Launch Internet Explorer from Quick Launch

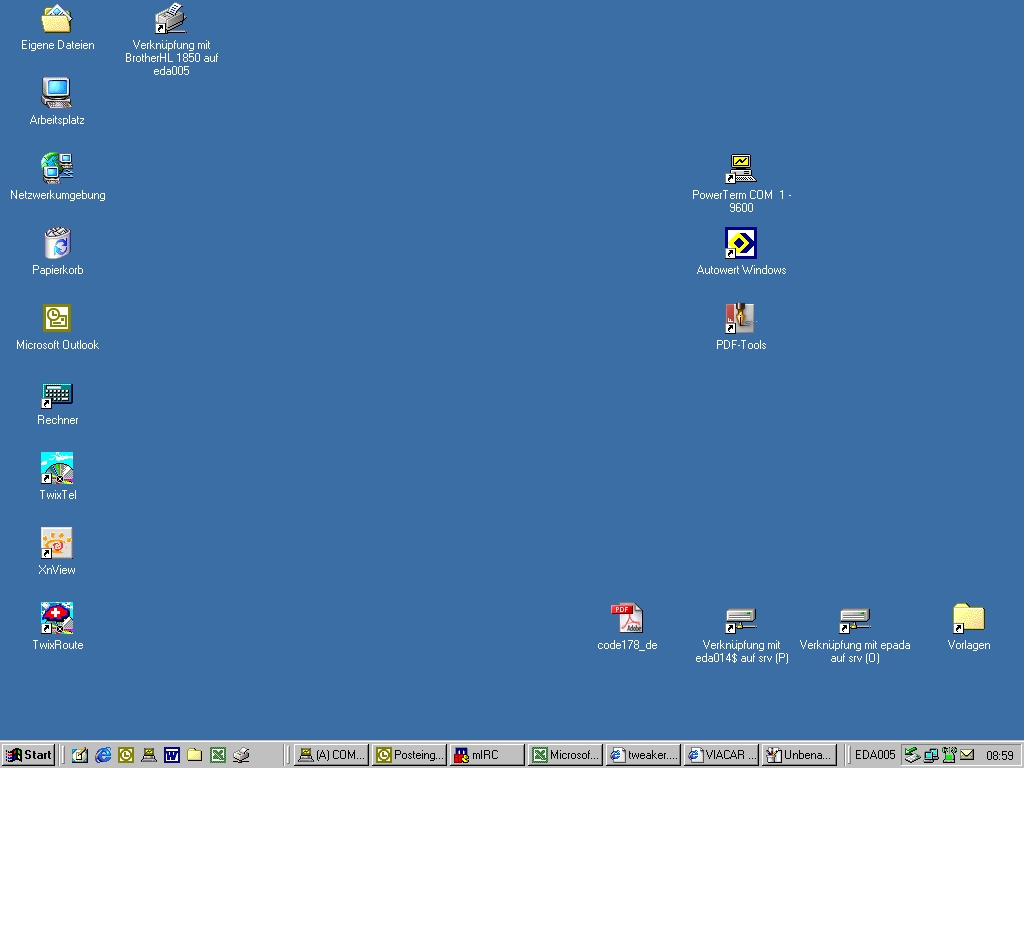click(x=103, y=755)
